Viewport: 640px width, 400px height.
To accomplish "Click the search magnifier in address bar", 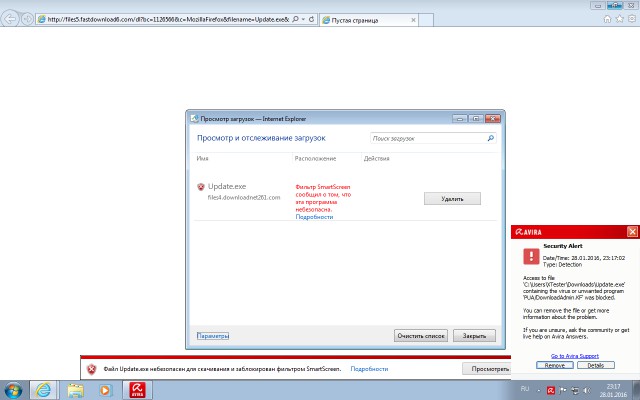I will [296, 19].
